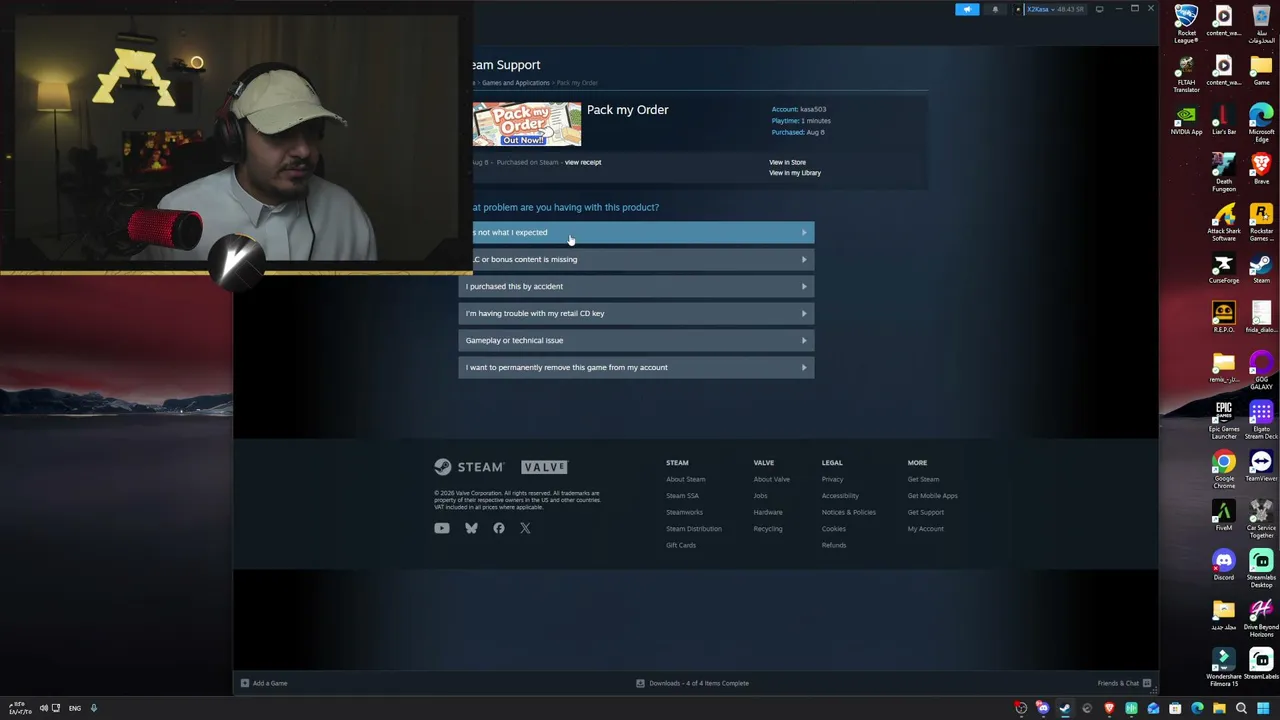The image size is (1280, 720).
Task: Open Steam's X (Twitter) page icon
Action: [x=525, y=528]
